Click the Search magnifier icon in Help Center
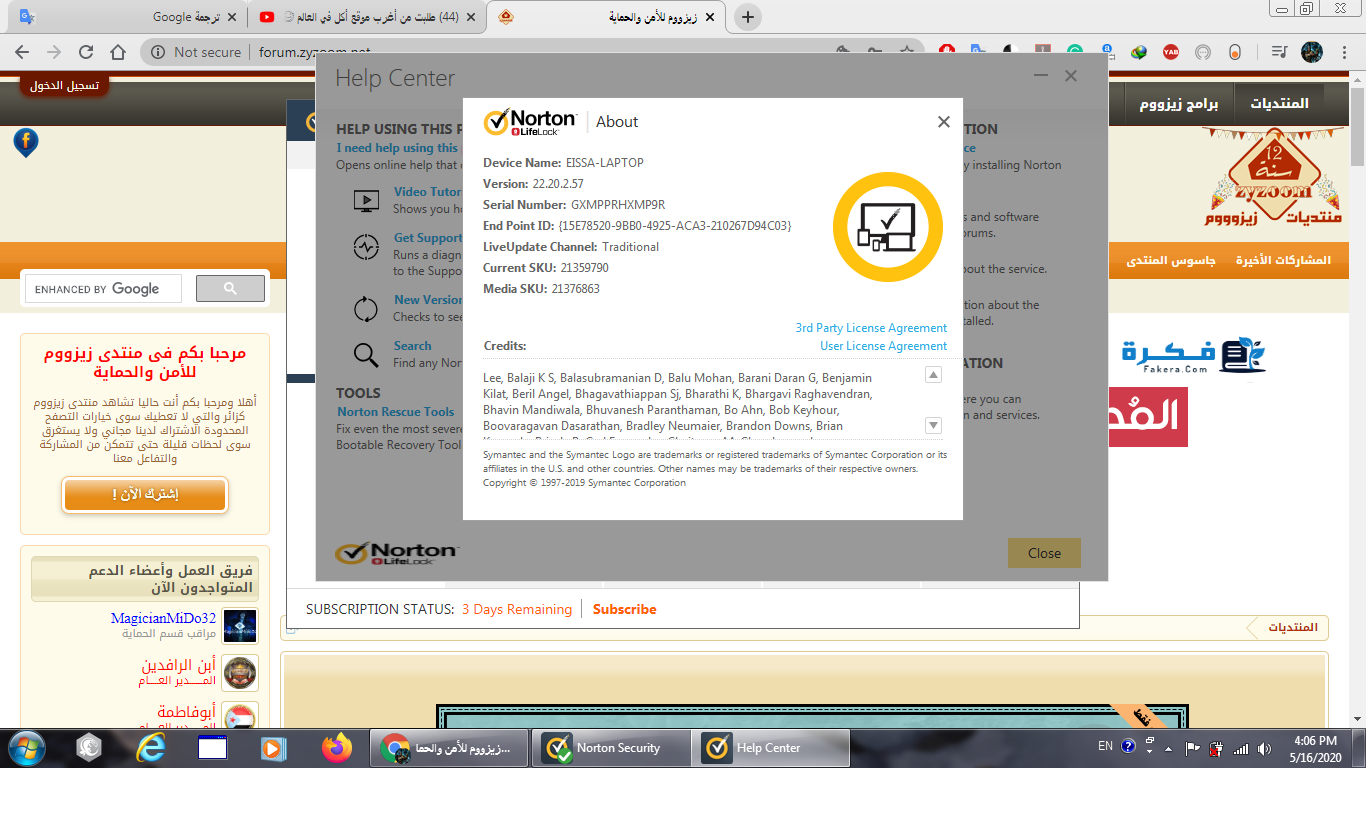Viewport: 1366px width, 822px height. point(366,354)
